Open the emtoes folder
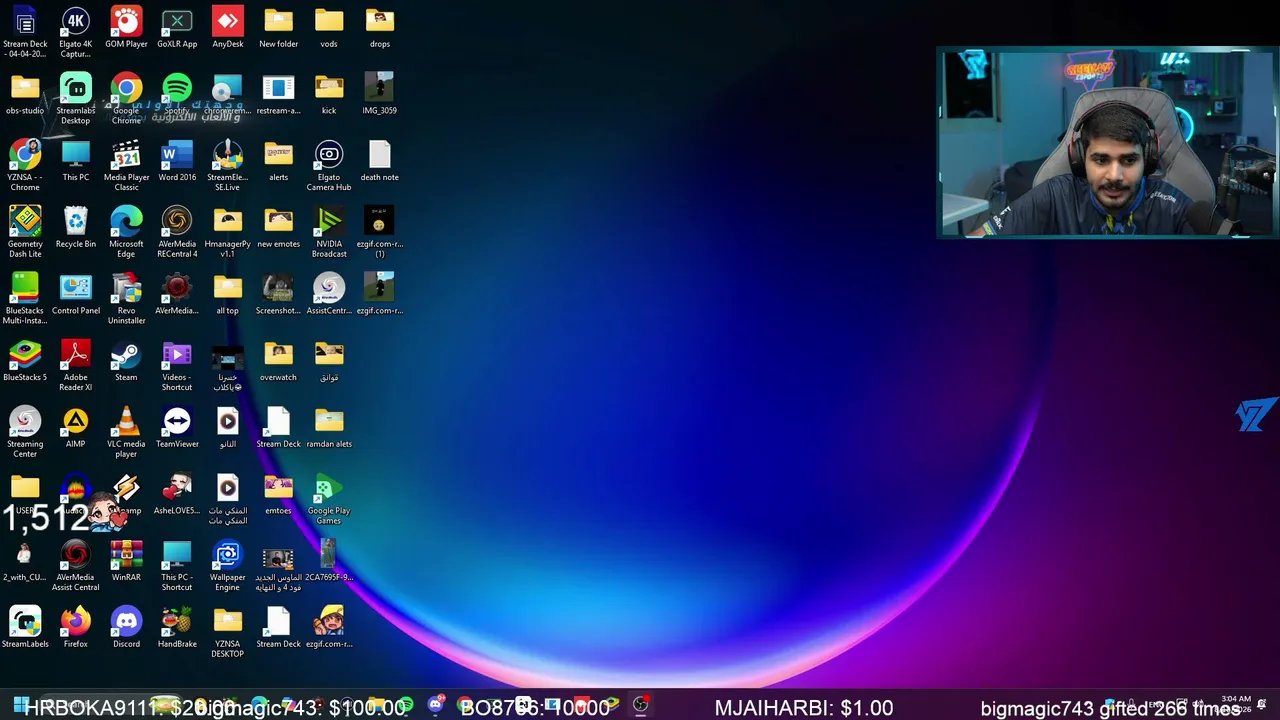The height and width of the screenshot is (720, 1280). (x=278, y=494)
